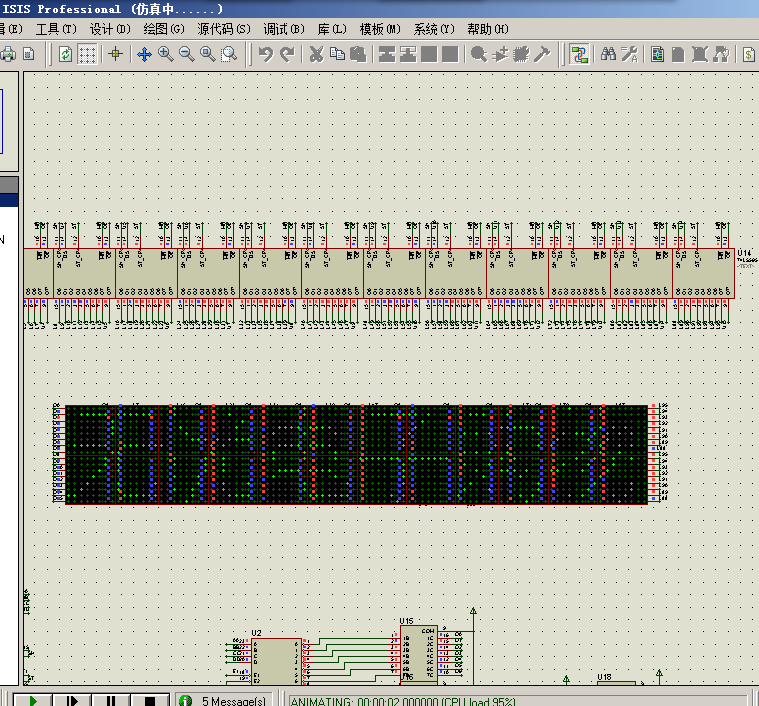Click the overview window thumbnail
This screenshot has height=706, width=759.
coord(9,121)
